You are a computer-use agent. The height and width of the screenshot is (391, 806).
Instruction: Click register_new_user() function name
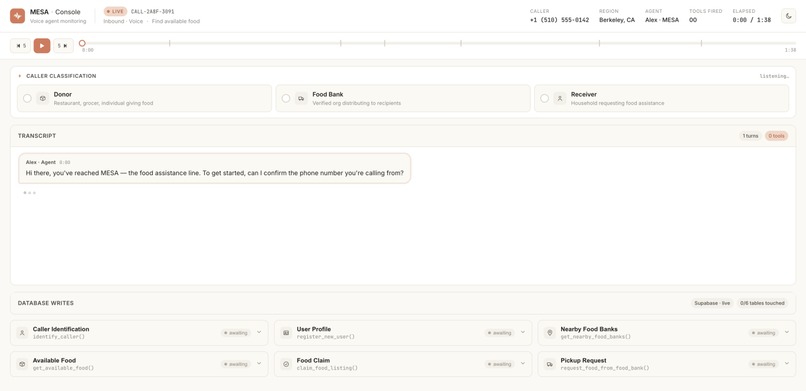pyautogui.click(x=325, y=337)
